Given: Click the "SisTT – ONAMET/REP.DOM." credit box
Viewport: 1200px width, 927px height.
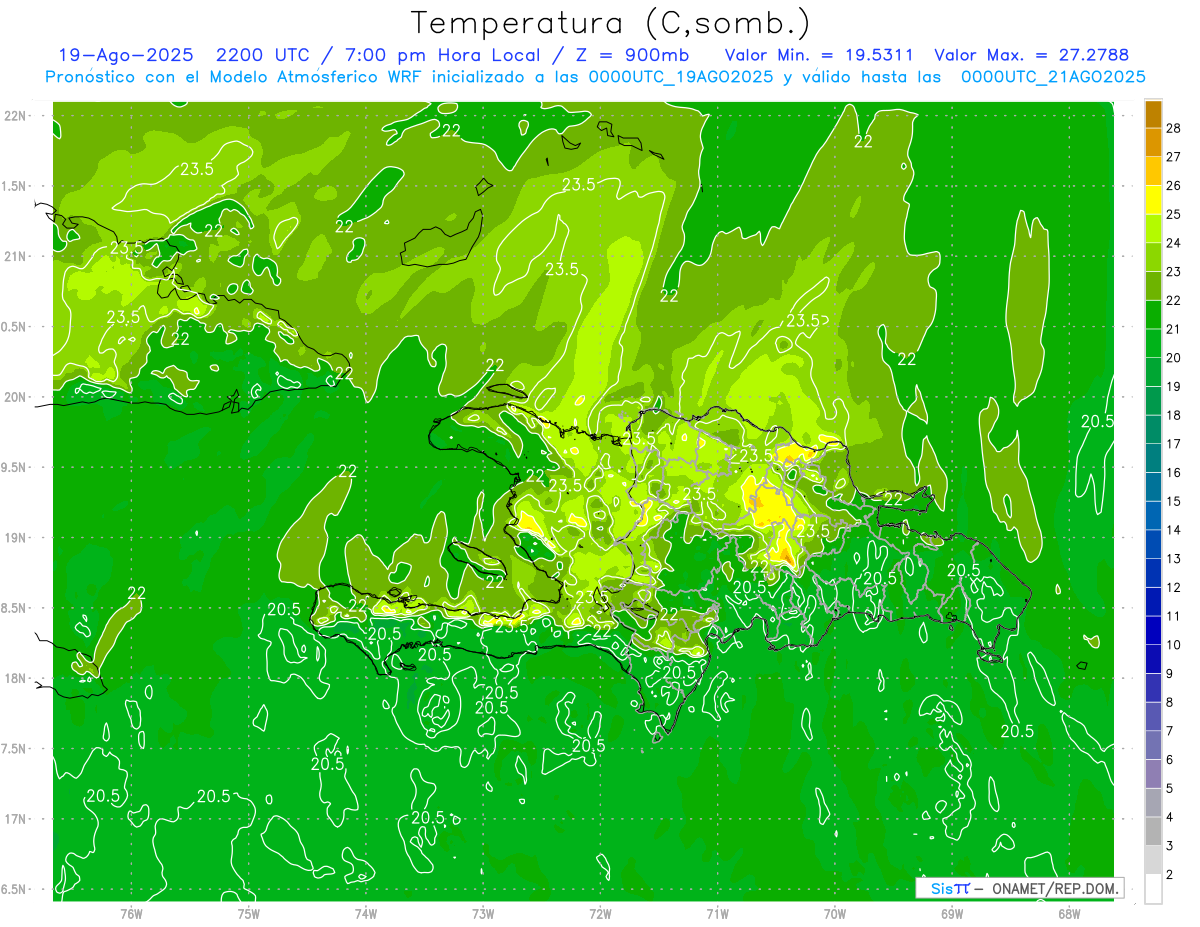Looking at the screenshot, I should click(x=1019, y=888).
